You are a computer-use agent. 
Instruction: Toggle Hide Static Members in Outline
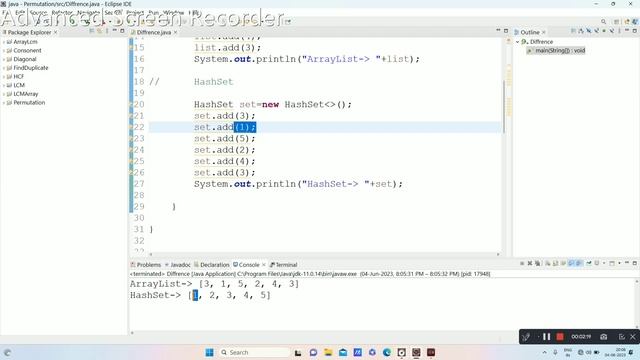tap(596, 31)
